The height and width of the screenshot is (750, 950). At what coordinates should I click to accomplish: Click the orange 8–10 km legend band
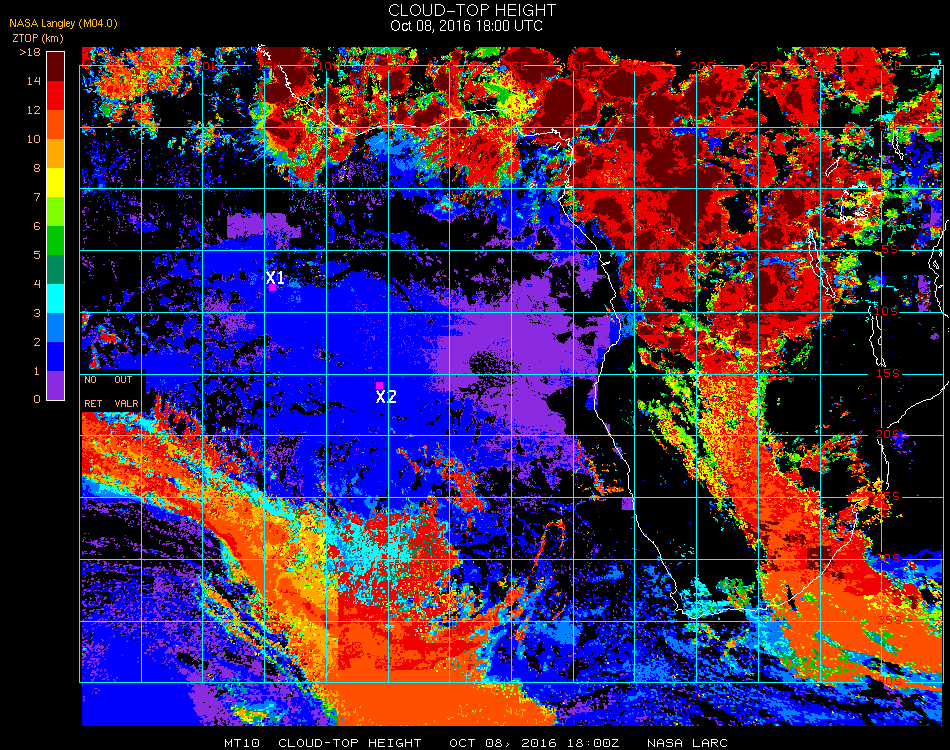coord(55,154)
